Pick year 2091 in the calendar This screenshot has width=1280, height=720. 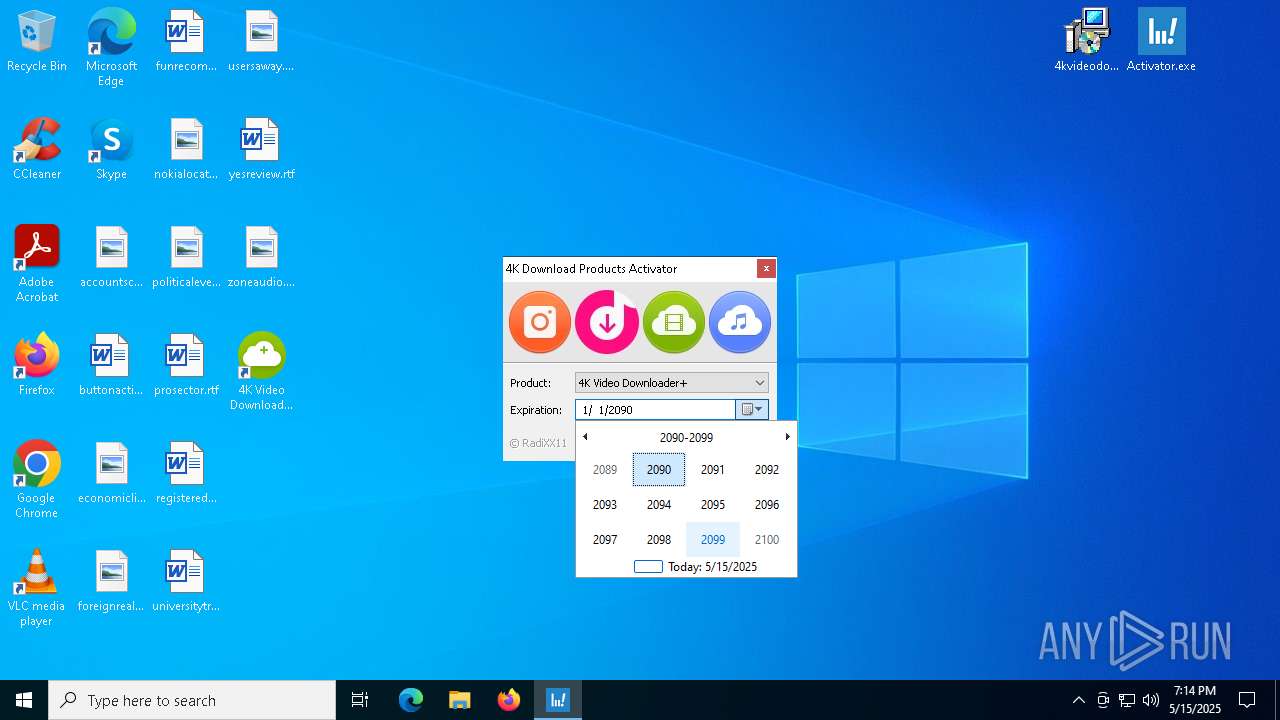[713, 470]
